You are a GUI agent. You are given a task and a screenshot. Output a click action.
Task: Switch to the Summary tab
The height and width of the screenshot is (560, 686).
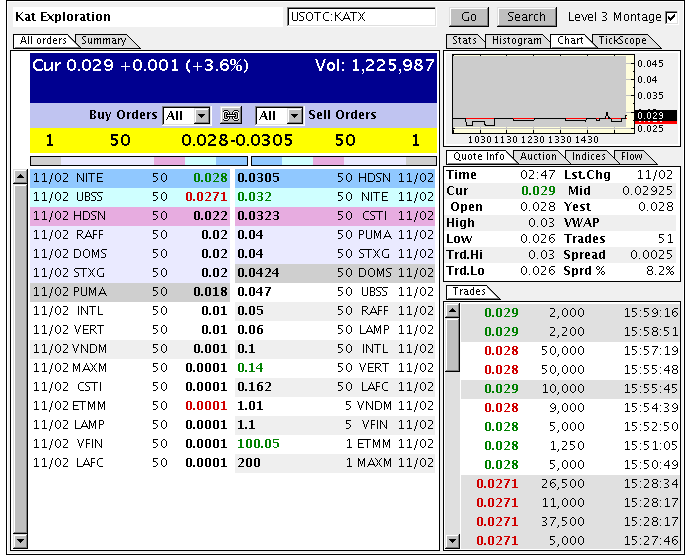coord(104,41)
